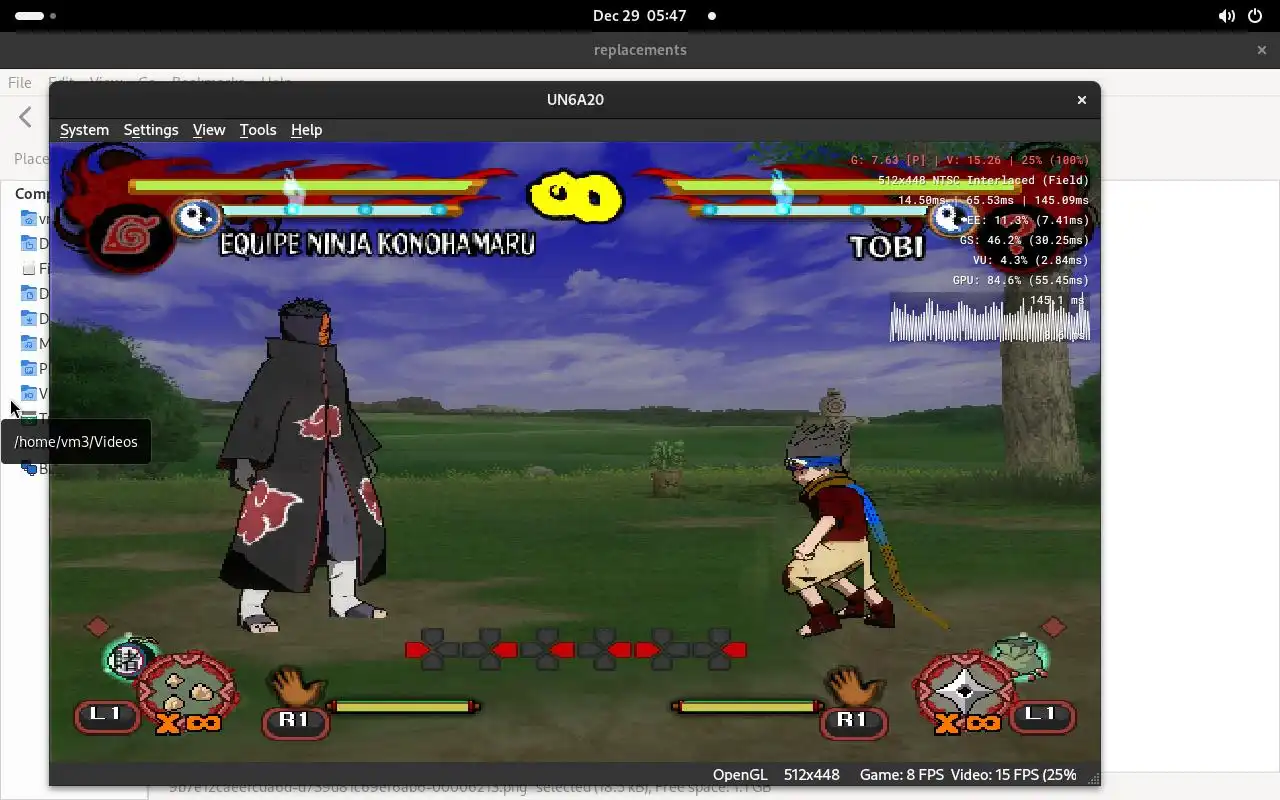Click the window resize grip in status bar
This screenshot has width=1280, height=800.
1093,778
